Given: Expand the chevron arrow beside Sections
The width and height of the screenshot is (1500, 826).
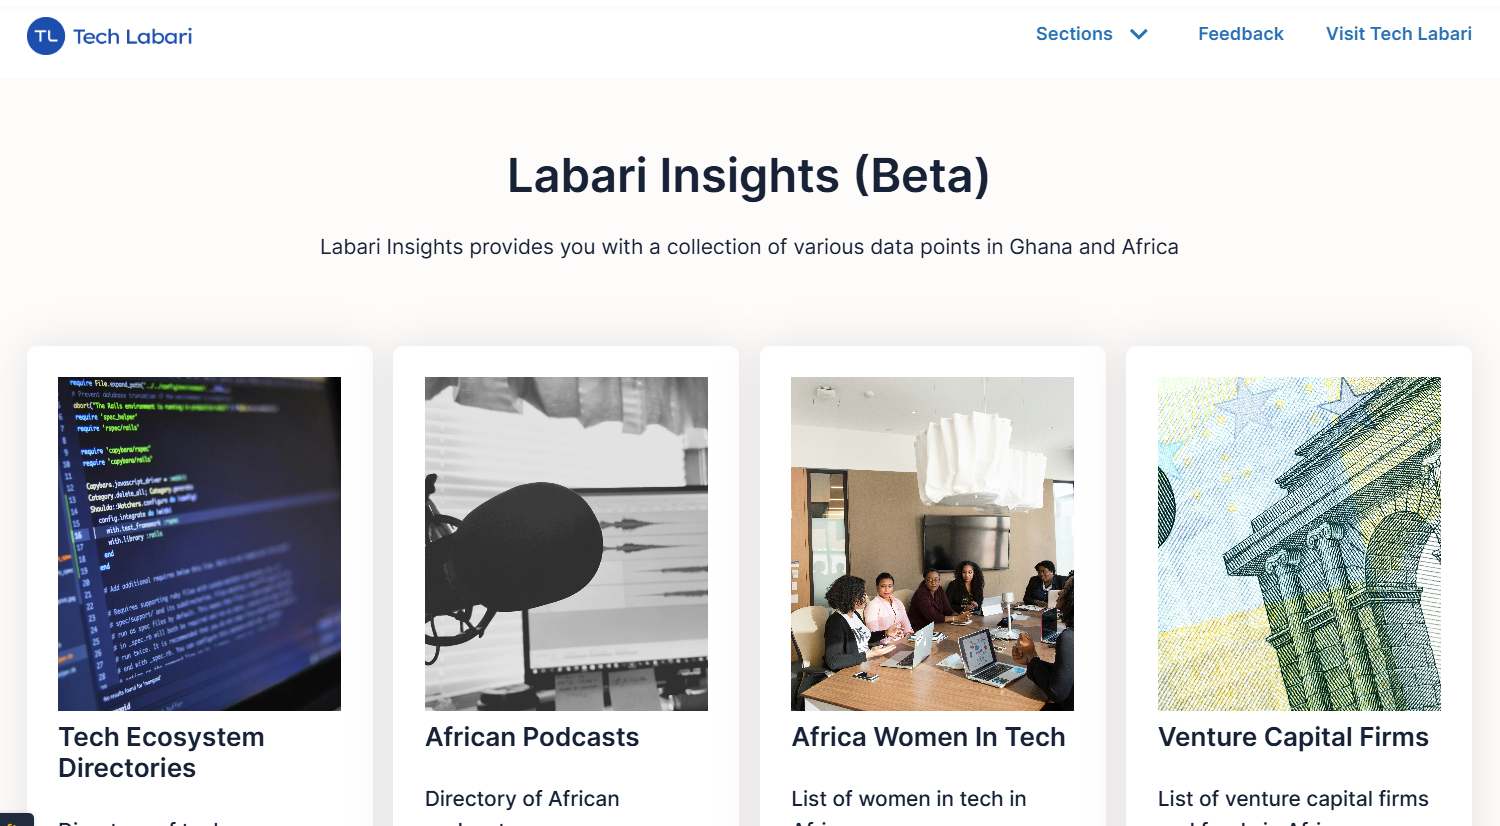Looking at the screenshot, I should pos(1139,35).
